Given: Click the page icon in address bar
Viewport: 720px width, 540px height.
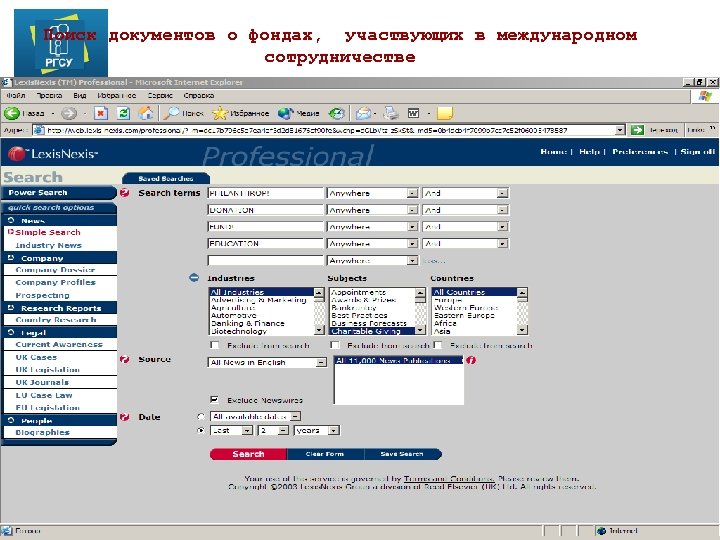Looking at the screenshot, I should (39, 130).
